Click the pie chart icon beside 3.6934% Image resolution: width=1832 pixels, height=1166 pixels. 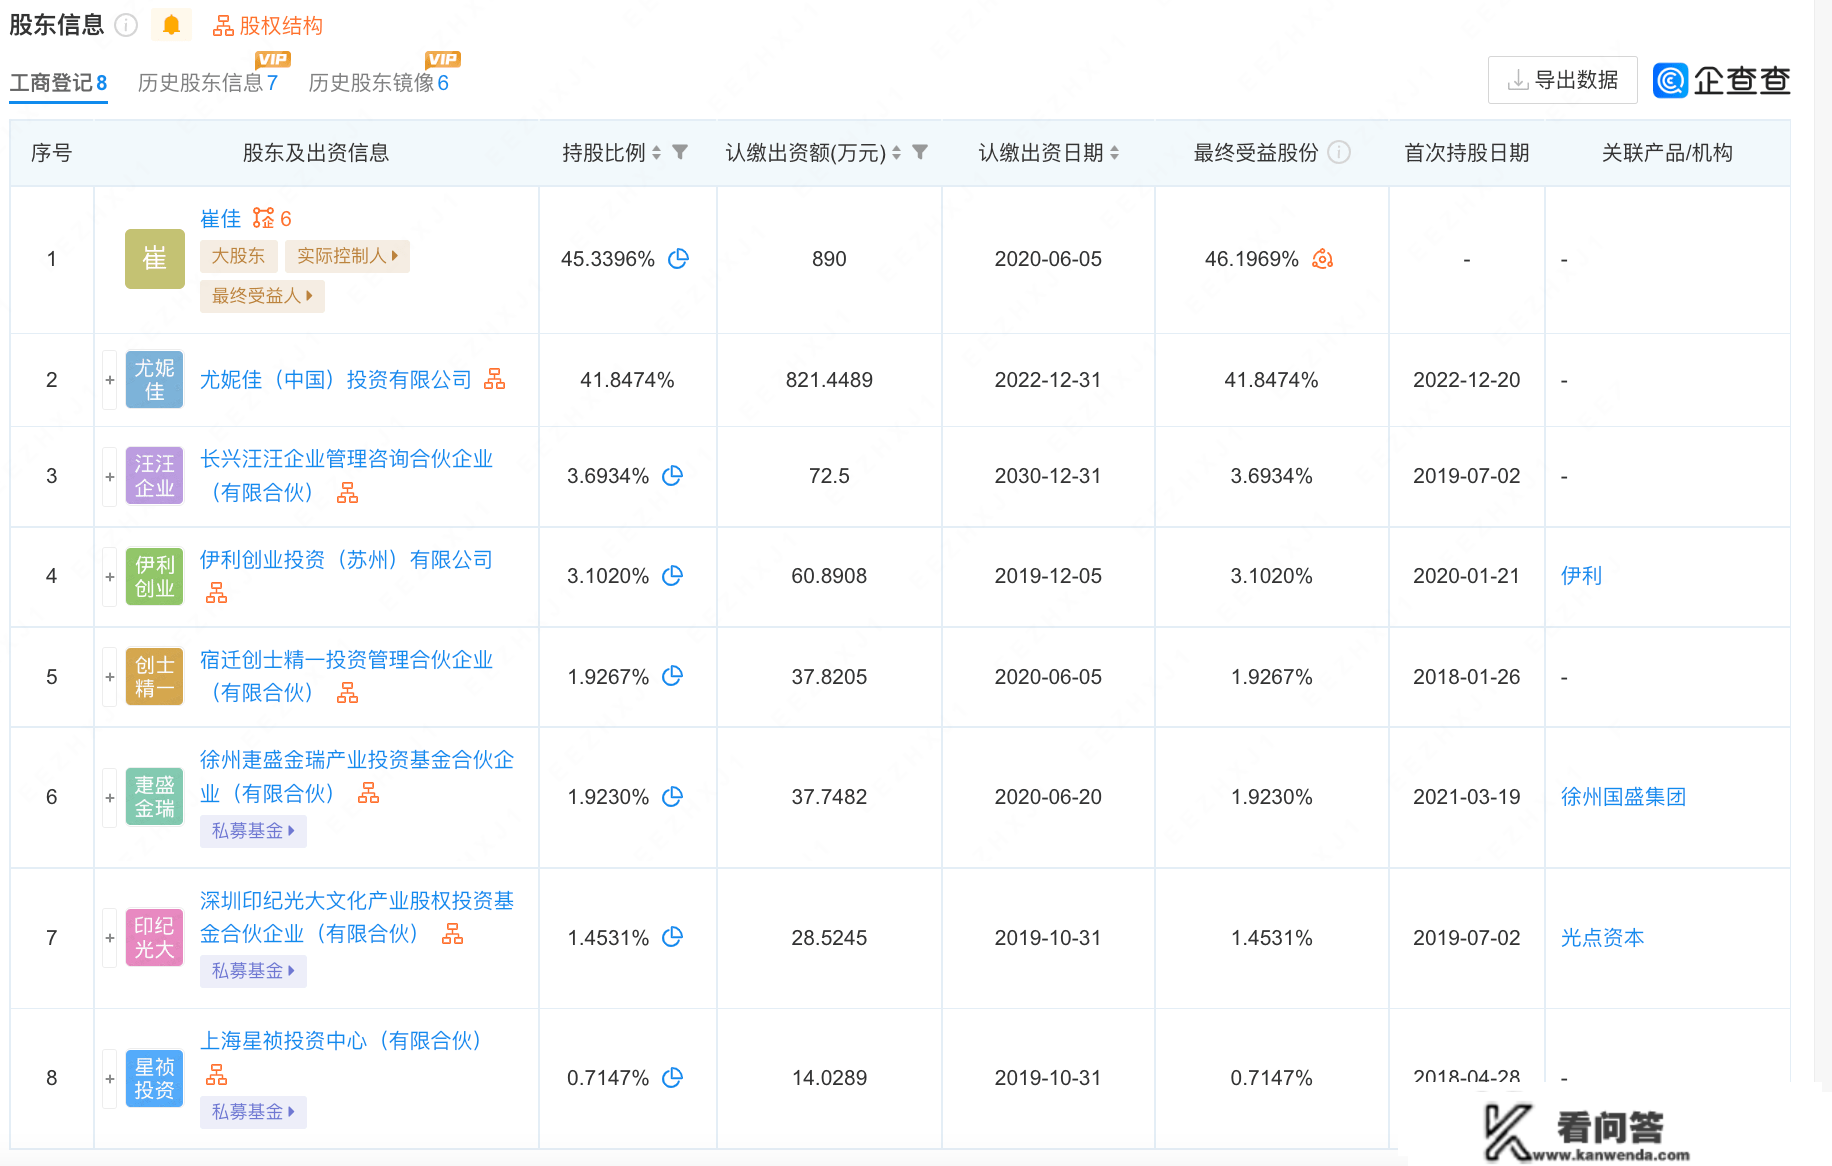pos(672,476)
